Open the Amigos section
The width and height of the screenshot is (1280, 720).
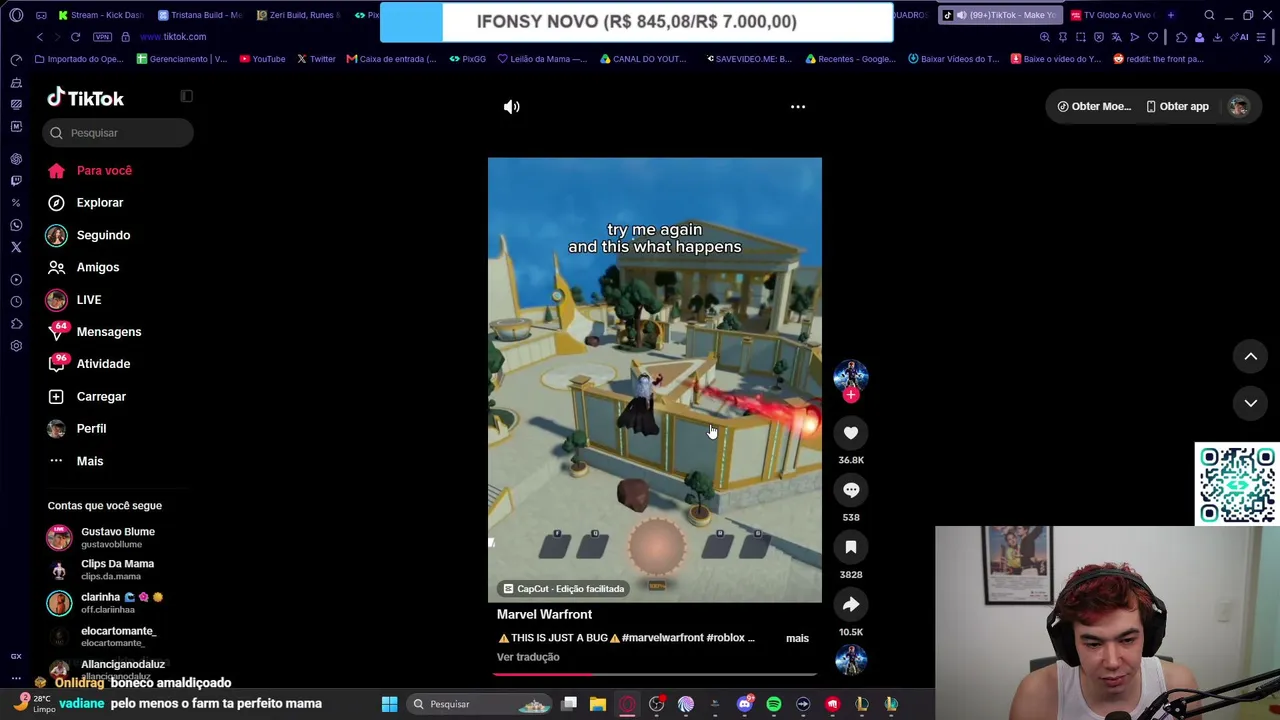84,267
